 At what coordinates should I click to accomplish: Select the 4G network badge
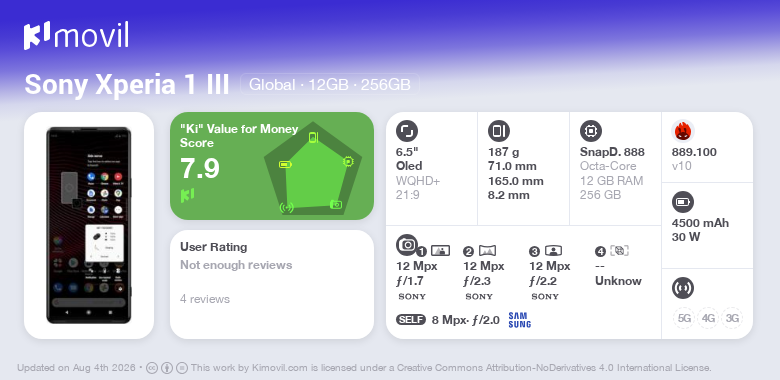tap(708, 318)
